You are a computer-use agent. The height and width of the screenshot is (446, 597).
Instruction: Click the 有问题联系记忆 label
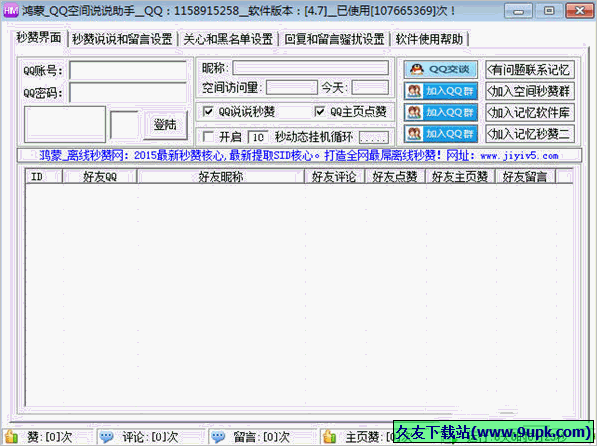tap(530, 70)
